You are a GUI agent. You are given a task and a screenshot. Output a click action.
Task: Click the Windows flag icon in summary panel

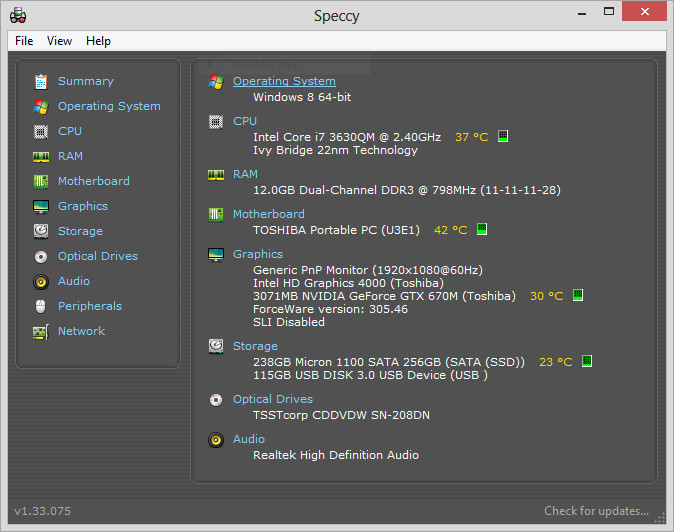(x=216, y=82)
